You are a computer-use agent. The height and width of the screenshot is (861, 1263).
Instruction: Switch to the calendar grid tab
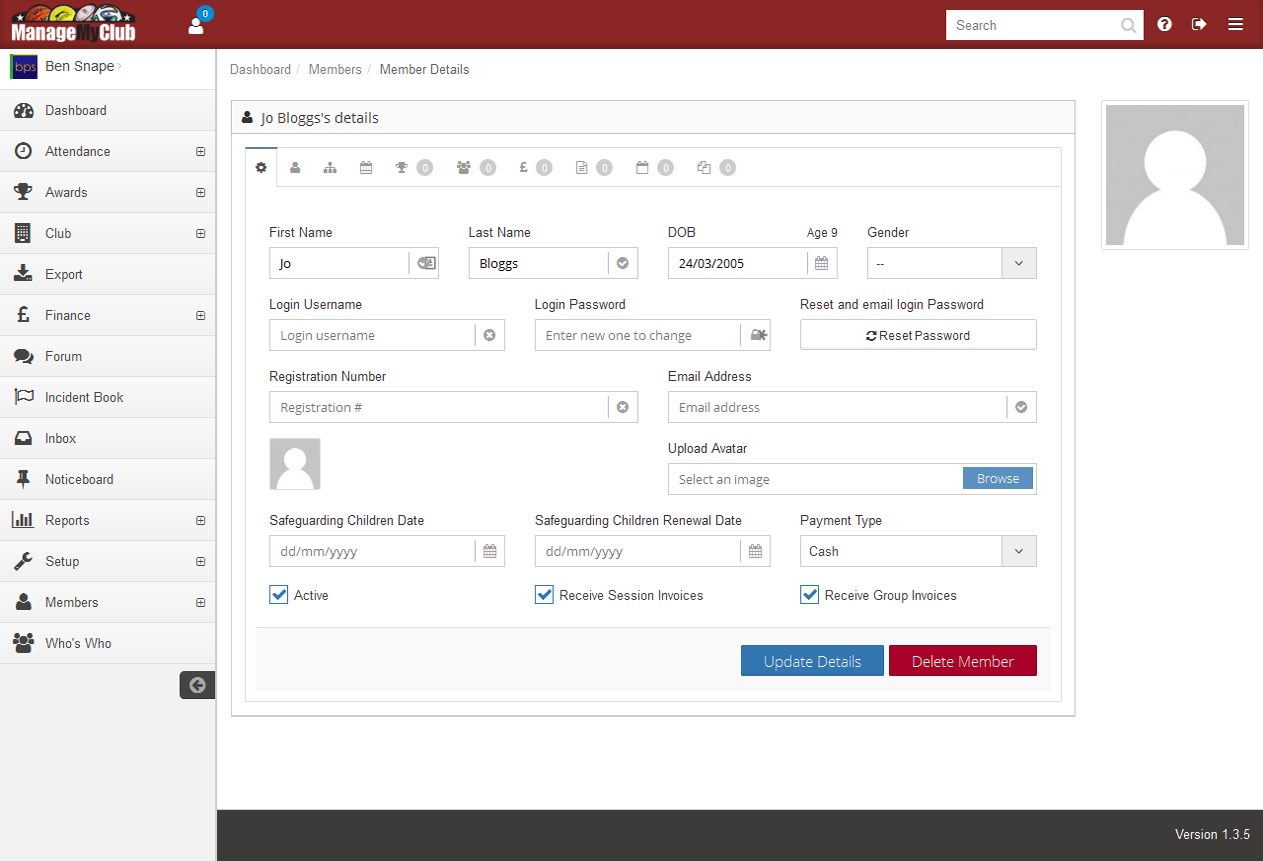click(x=366, y=168)
